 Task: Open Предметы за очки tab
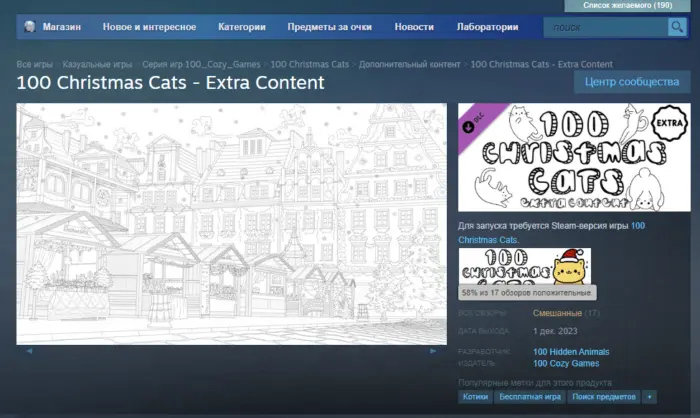tap(329, 27)
